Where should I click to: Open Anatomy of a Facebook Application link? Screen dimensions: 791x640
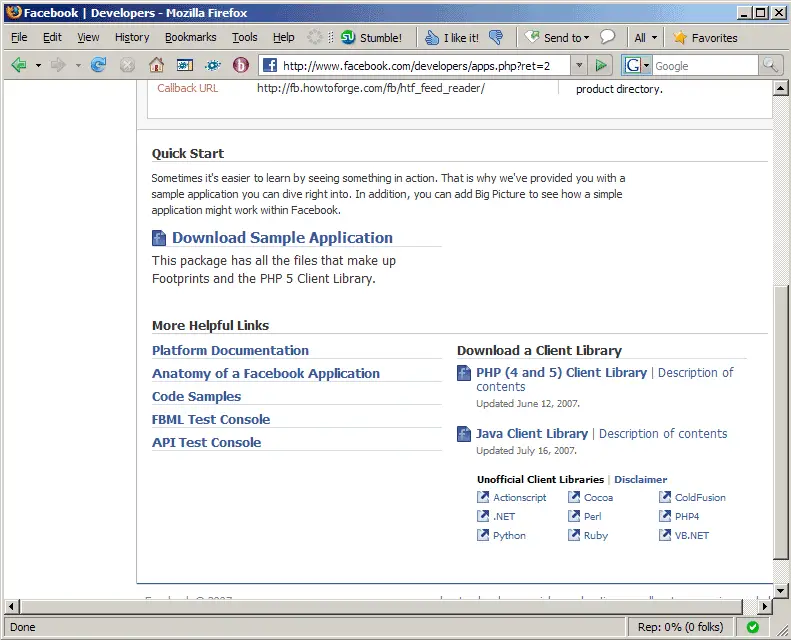tap(266, 374)
